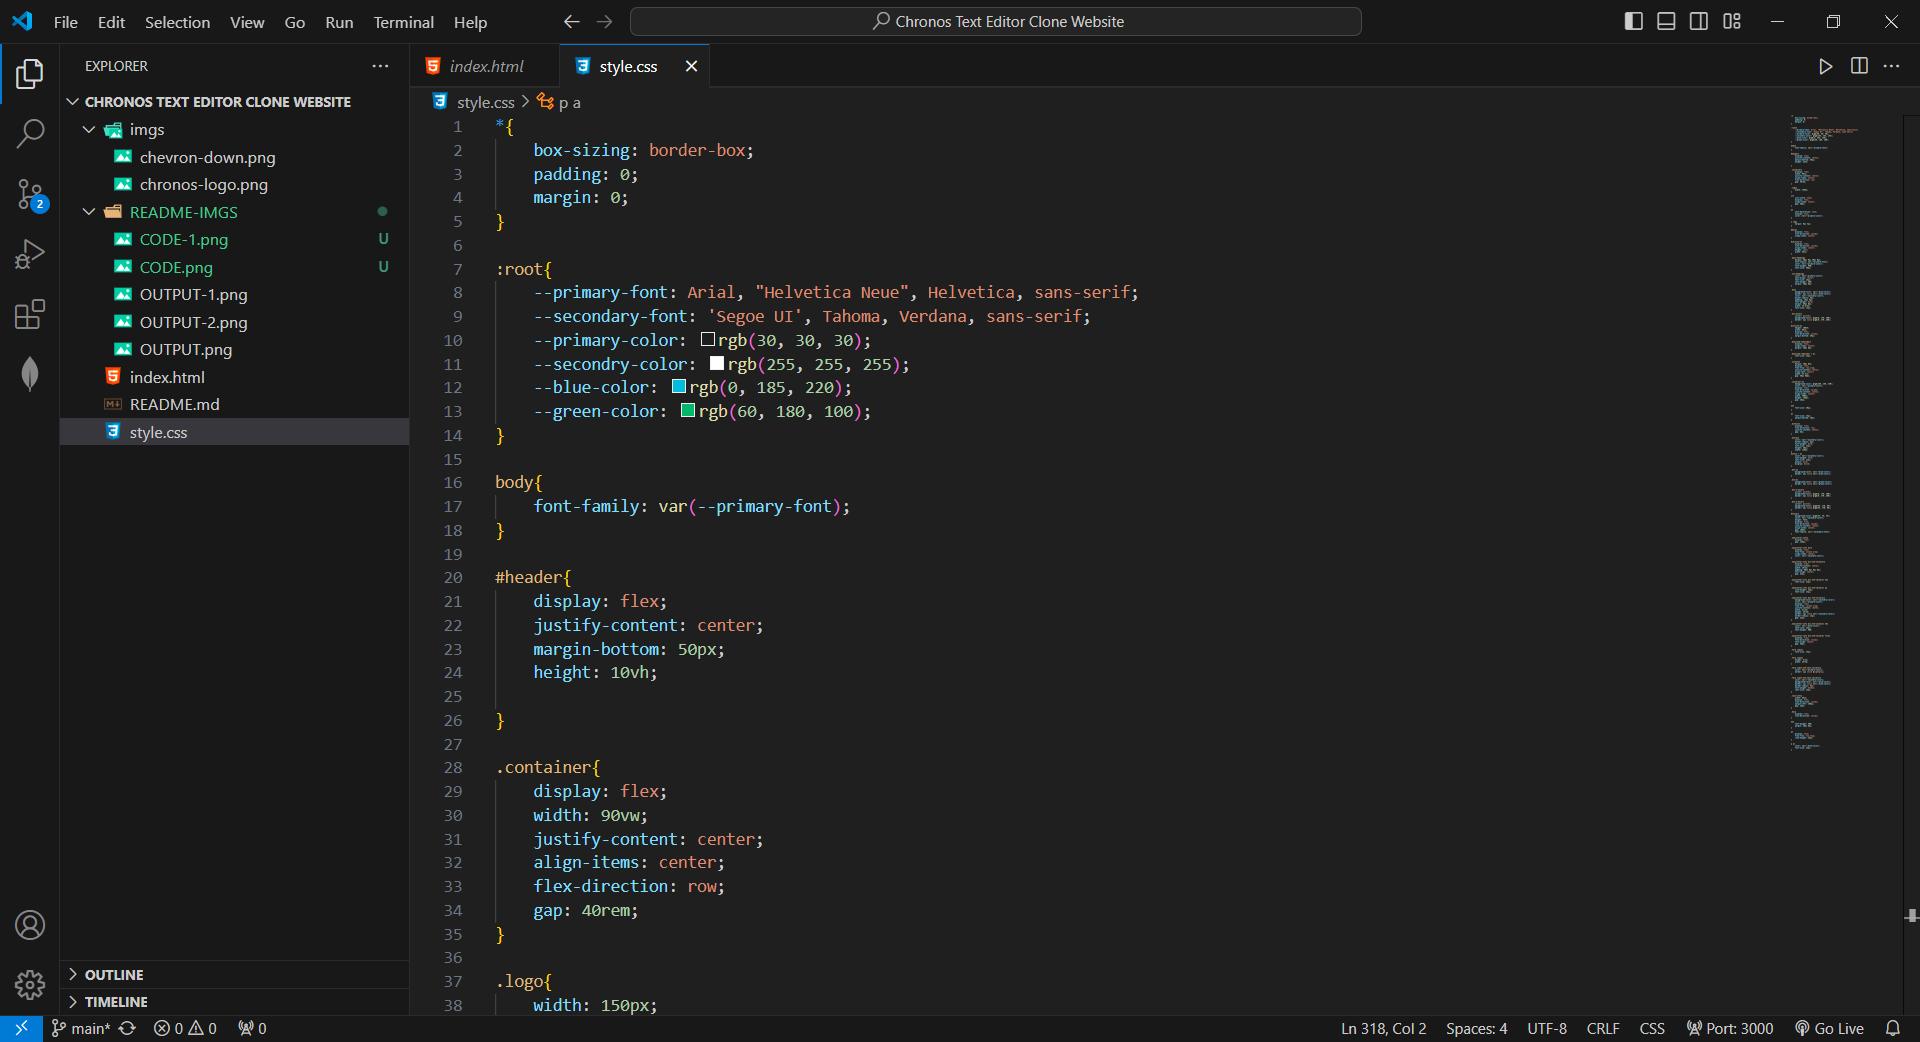This screenshot has height=1042, width=1920.
Task: Click Ln 318, Col 2 position indicator
Action: coord(1383,1028)
